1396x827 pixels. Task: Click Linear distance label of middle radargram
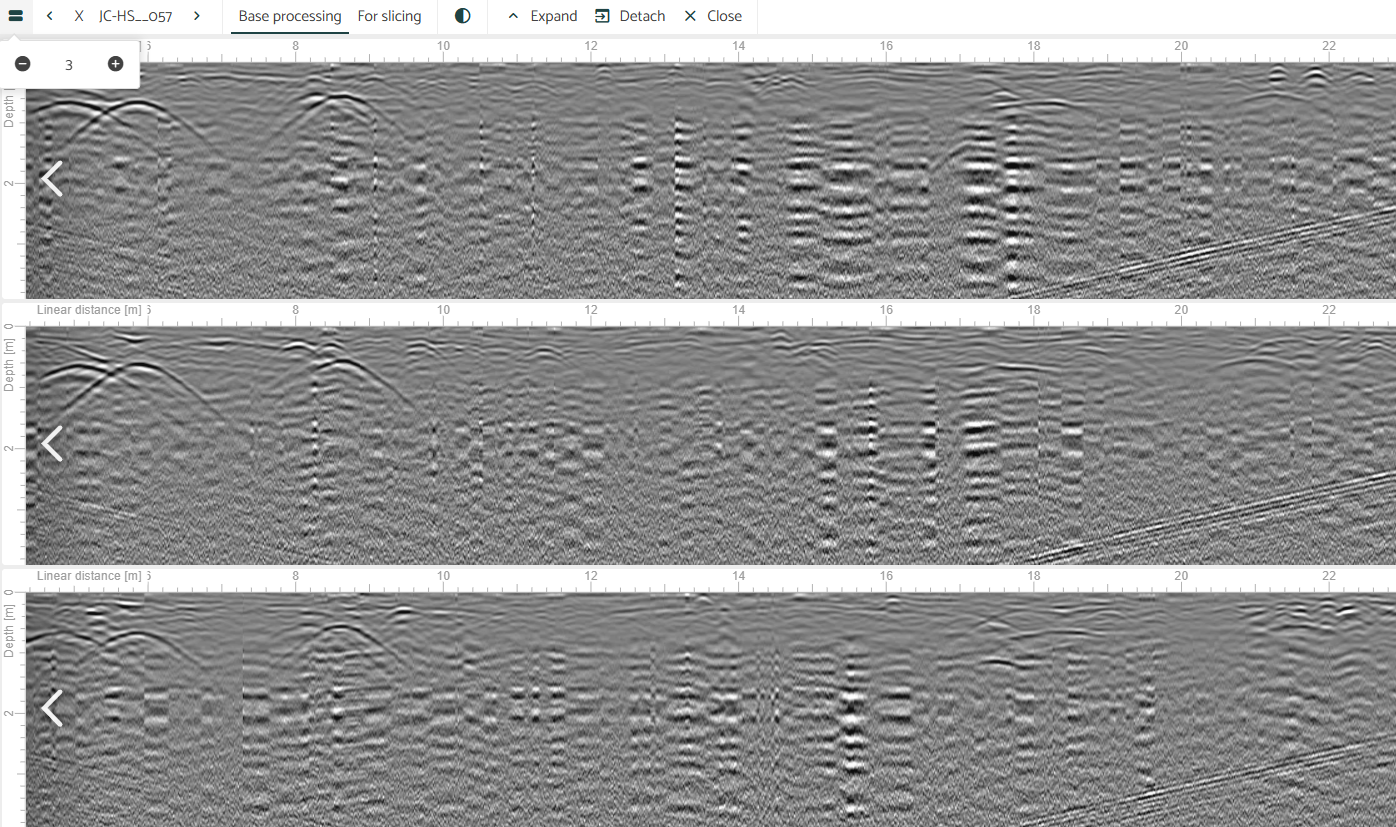pos(89,310)
